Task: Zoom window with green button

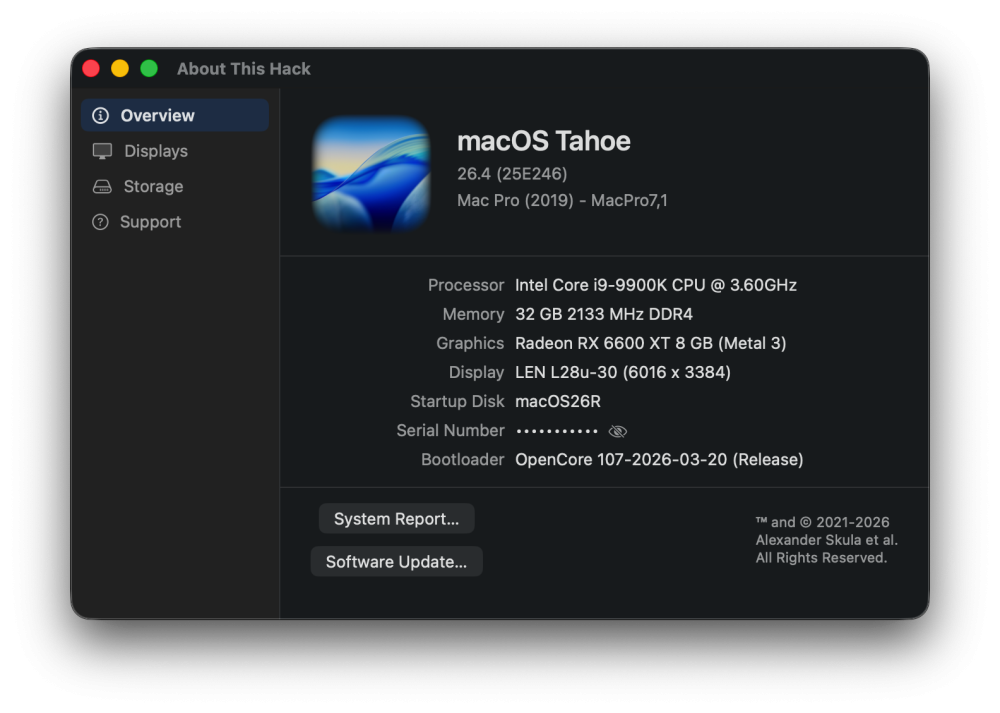Action: pyautogui.click(x=149, y=68)
